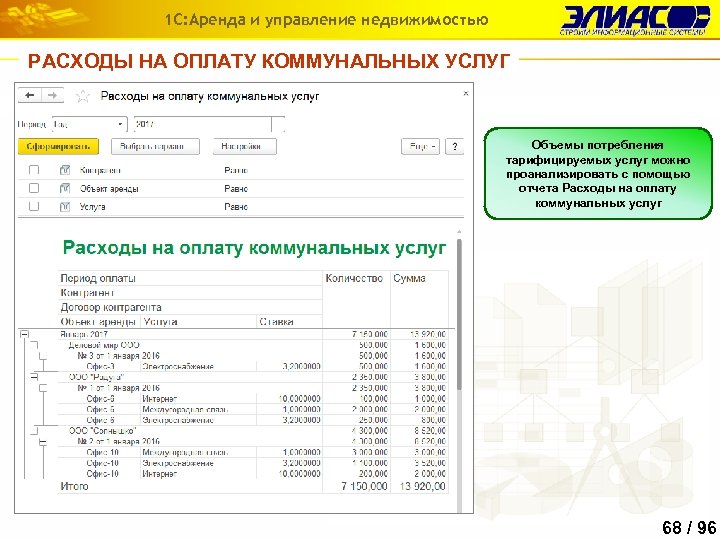Select Интернет in the Офис-6 rows
The width and height of the screenshot is (720, 540).
coord(159,399)
